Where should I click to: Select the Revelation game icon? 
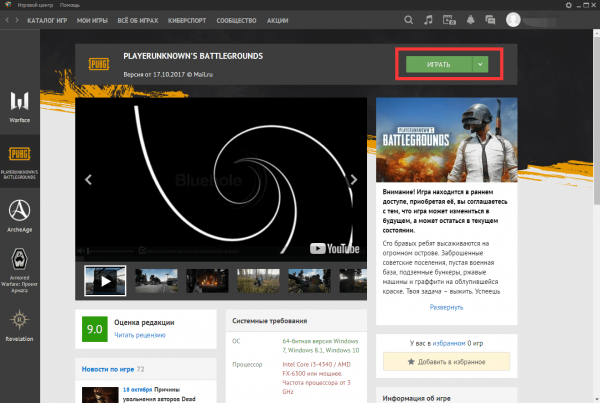tap(20, 325)
